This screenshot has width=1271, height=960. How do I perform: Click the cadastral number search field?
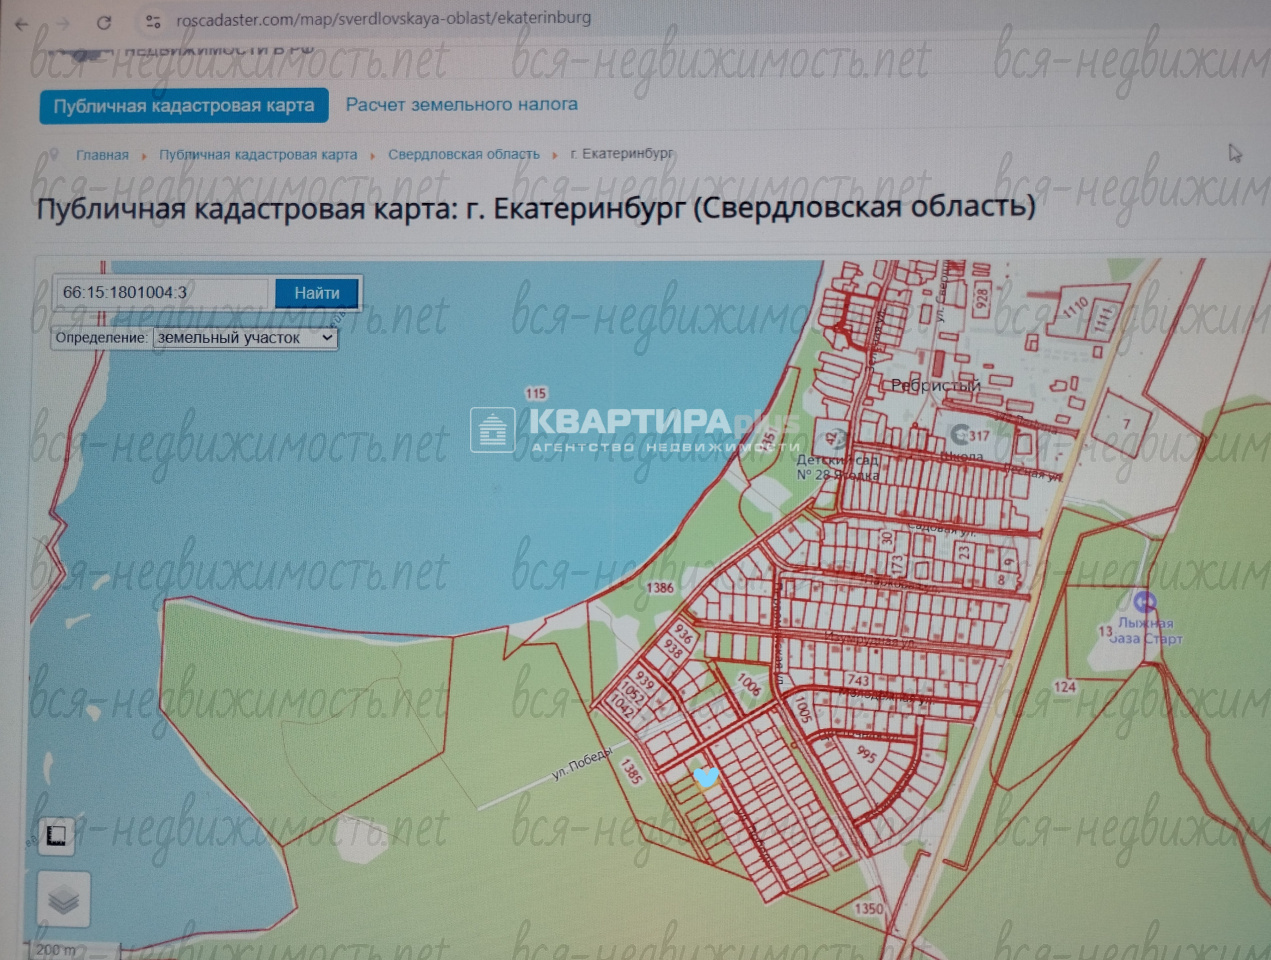[x=160, y=293]
